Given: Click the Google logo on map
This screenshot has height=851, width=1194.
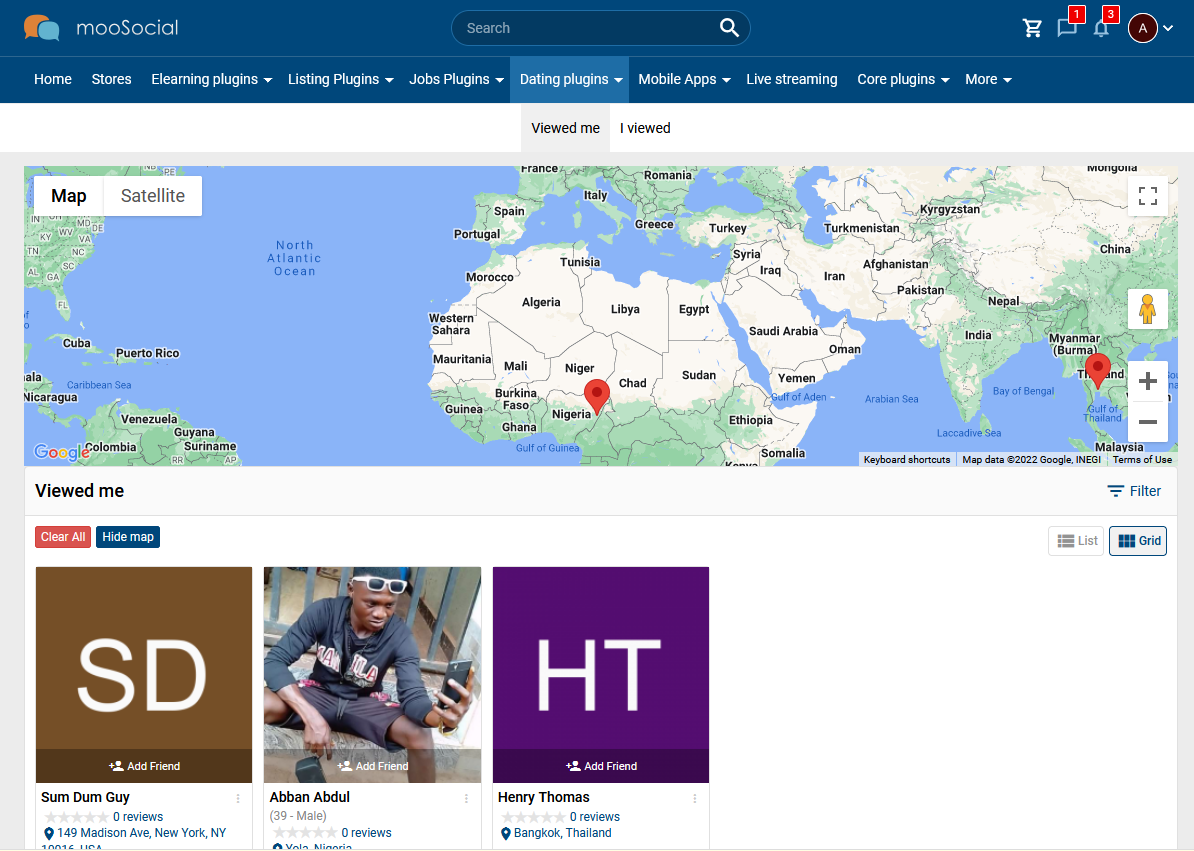Looking at the screenshot, I should (62, 452).
